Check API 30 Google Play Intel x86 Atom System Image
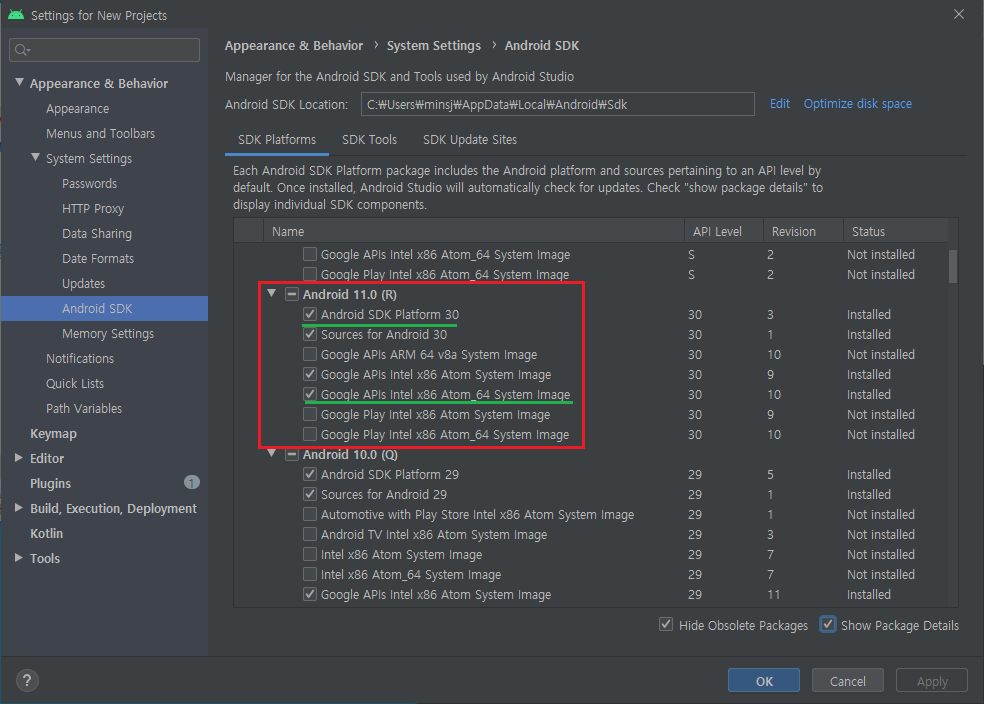This screenshot has width=984, height=704. click(x=310, y=414)
